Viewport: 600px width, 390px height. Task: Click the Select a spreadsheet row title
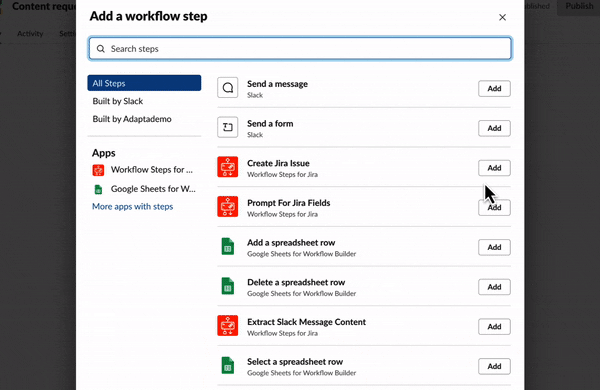pos(295,362)
